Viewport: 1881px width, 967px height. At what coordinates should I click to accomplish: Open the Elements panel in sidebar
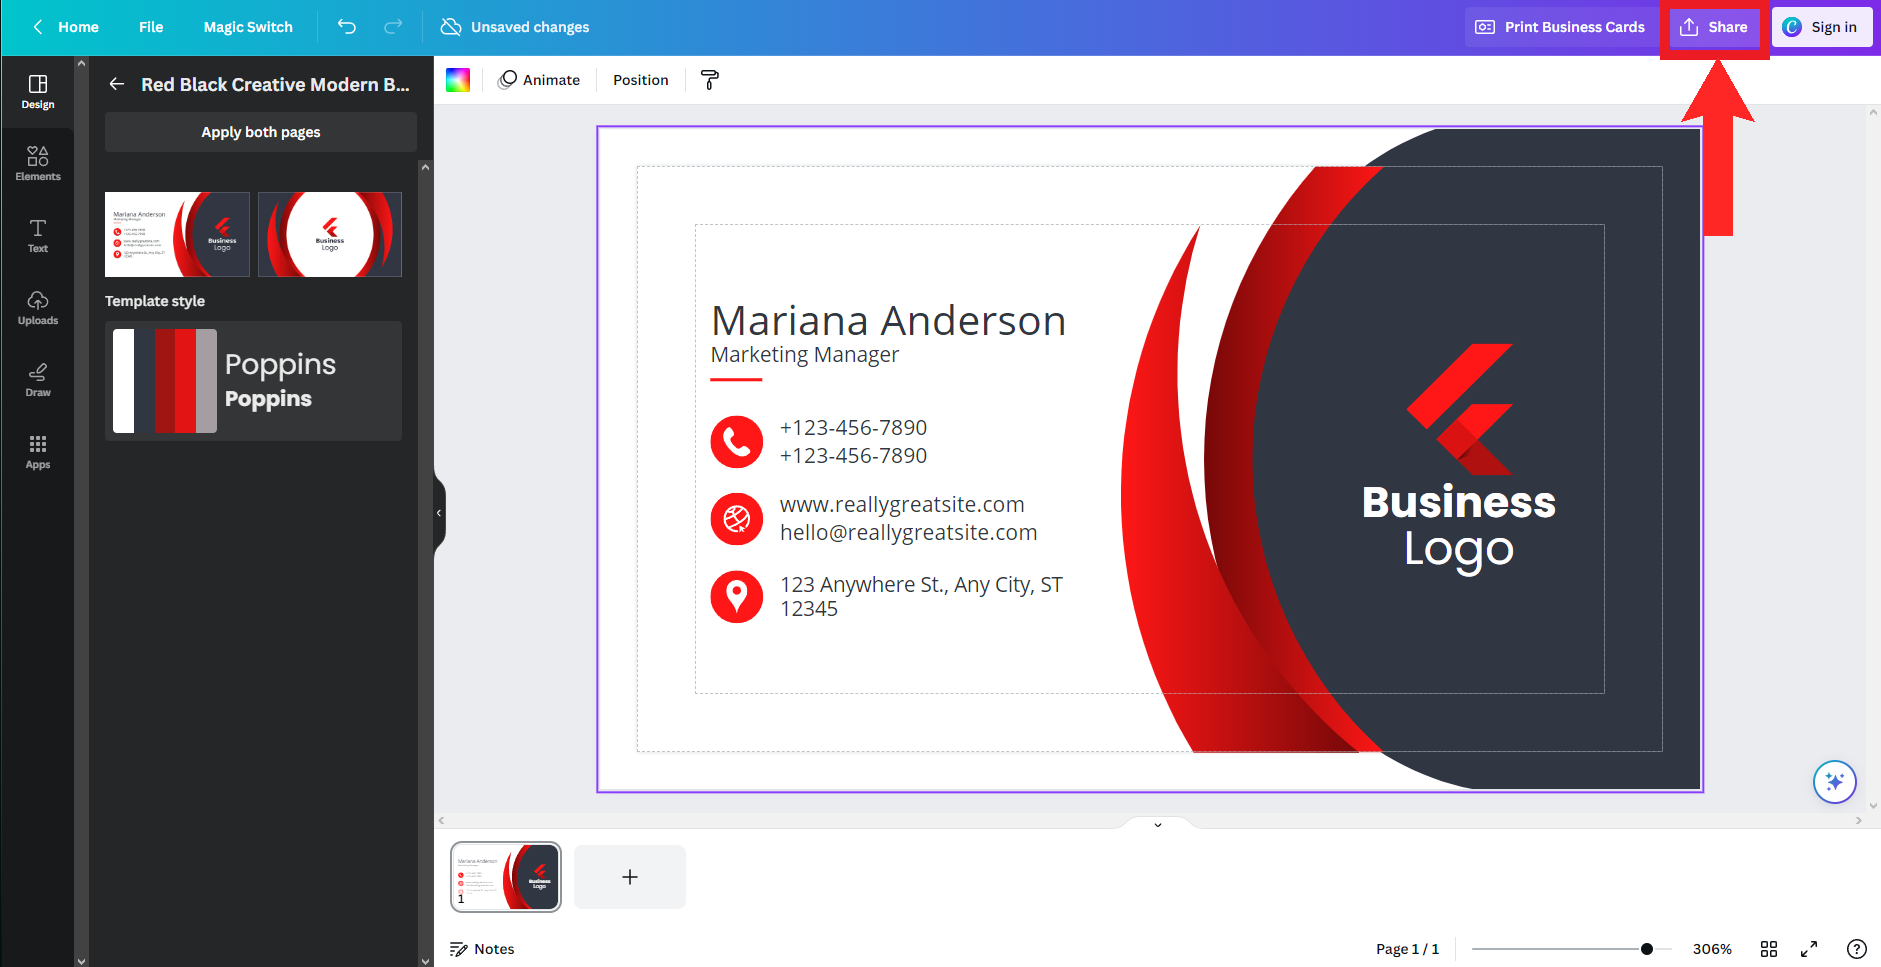click(x=38, y=163)
